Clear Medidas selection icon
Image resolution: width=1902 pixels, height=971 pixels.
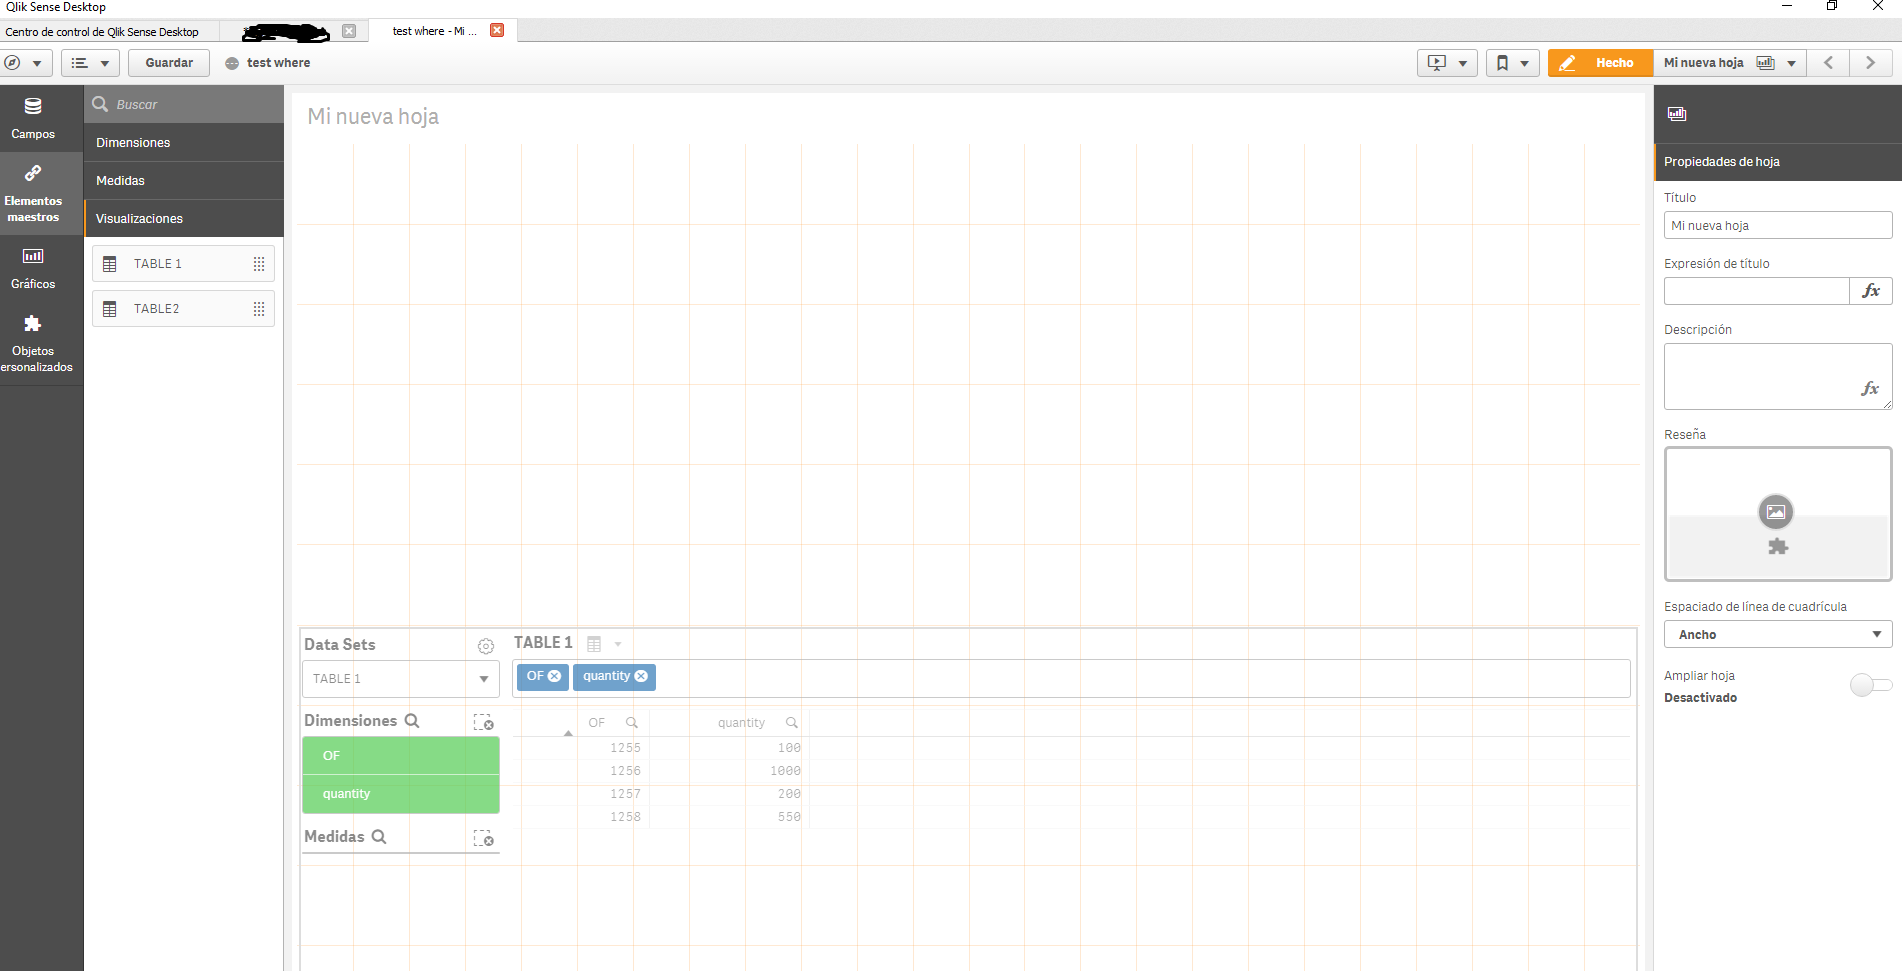click(x=484, y=838)
